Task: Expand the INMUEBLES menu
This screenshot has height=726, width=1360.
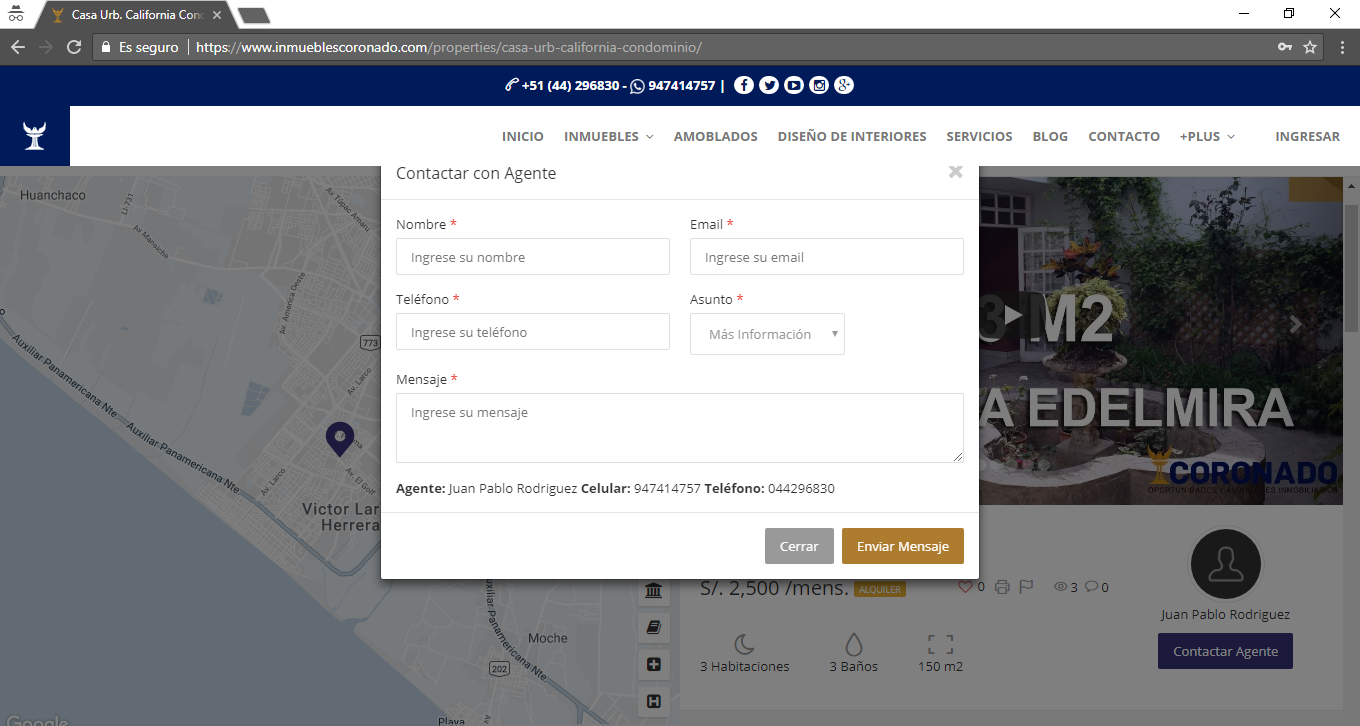Action: tap(608, 136)
